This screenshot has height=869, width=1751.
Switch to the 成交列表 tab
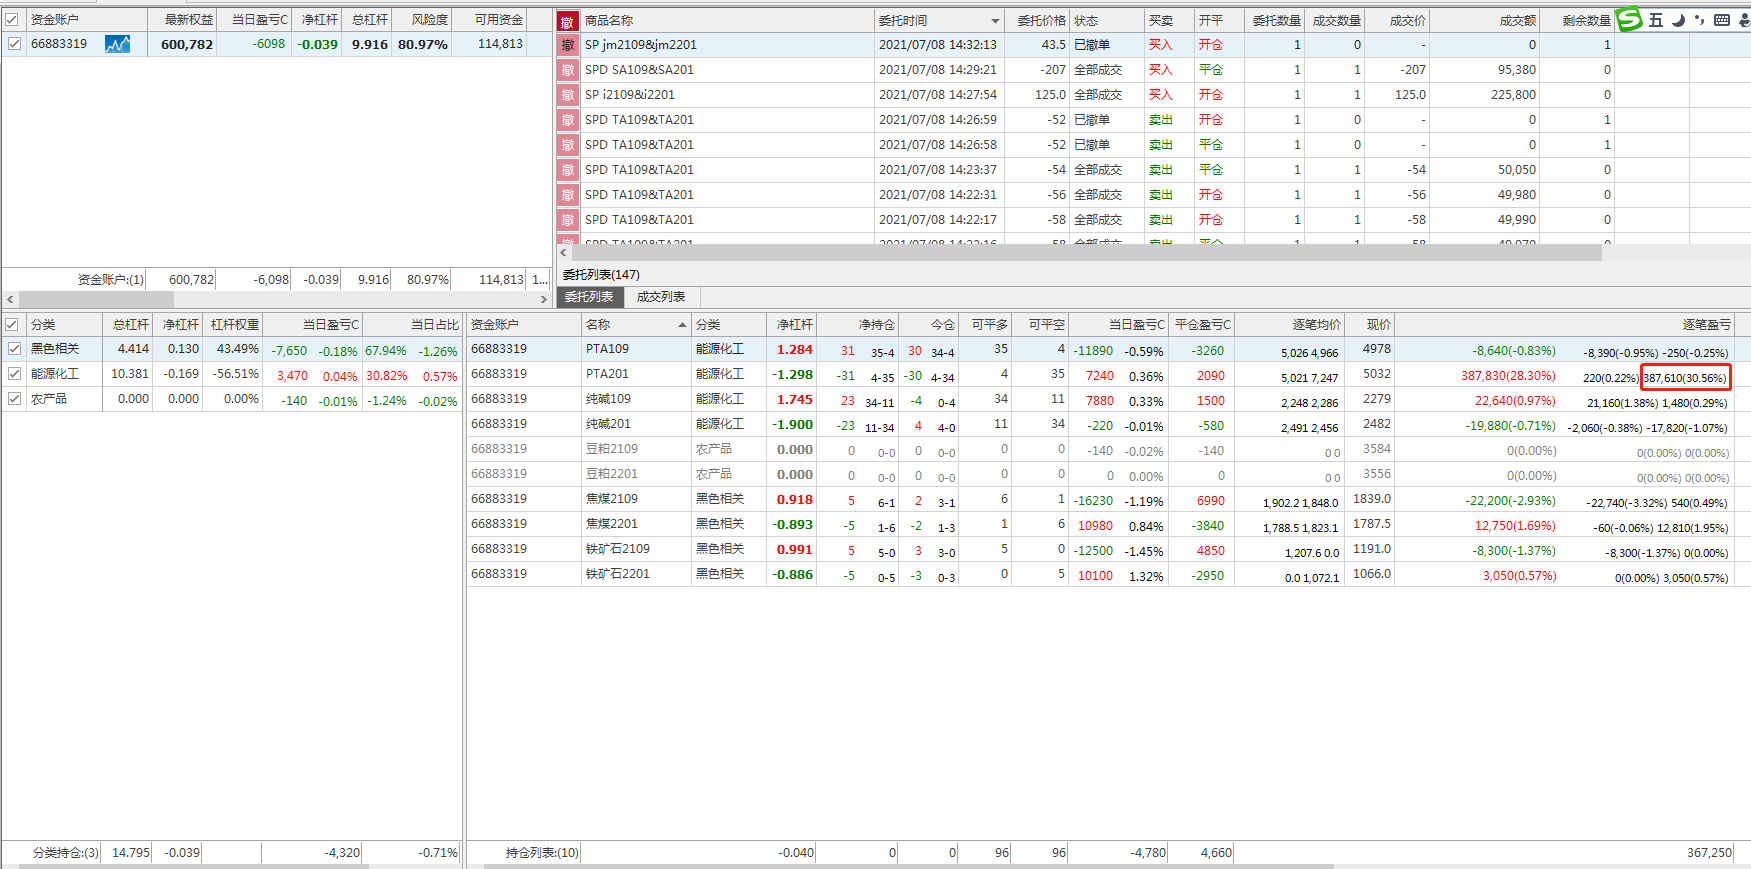tap(661, 297)
